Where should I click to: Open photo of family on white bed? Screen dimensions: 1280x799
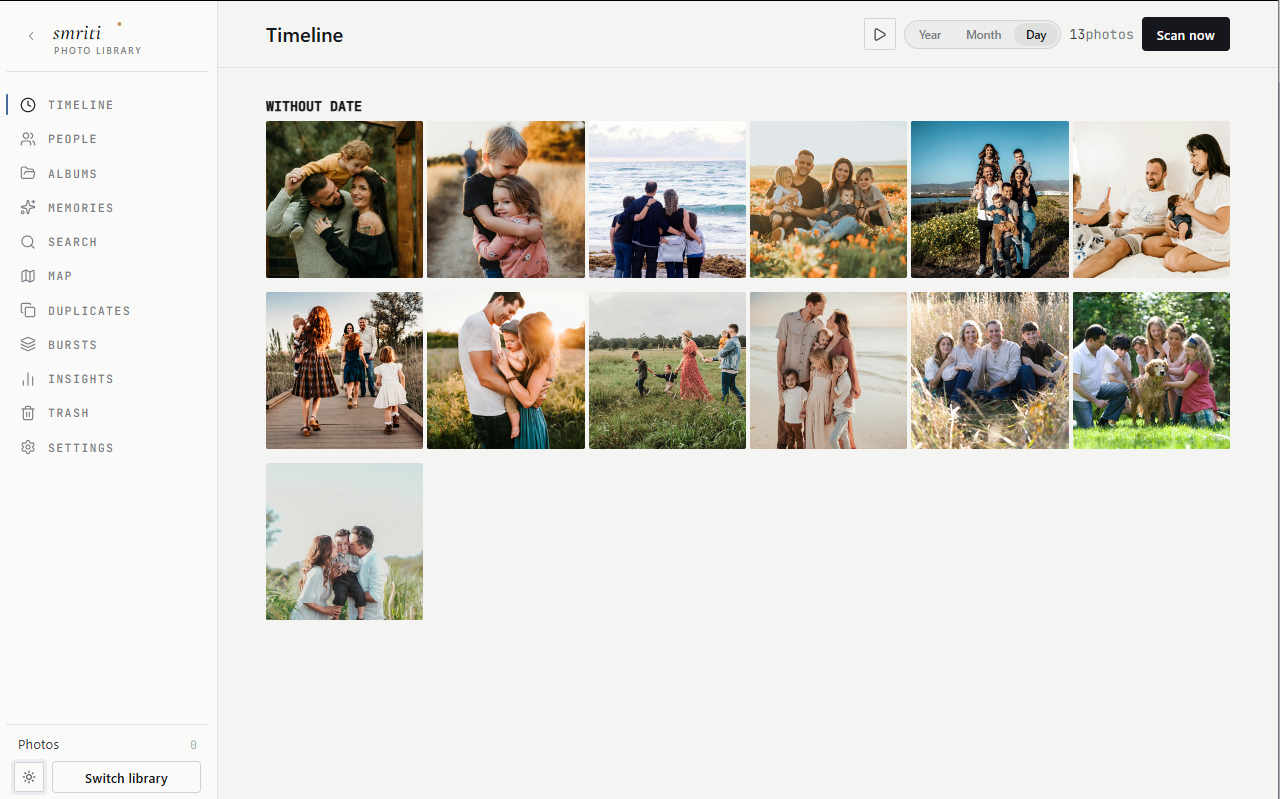click(x=1151, y=199)
